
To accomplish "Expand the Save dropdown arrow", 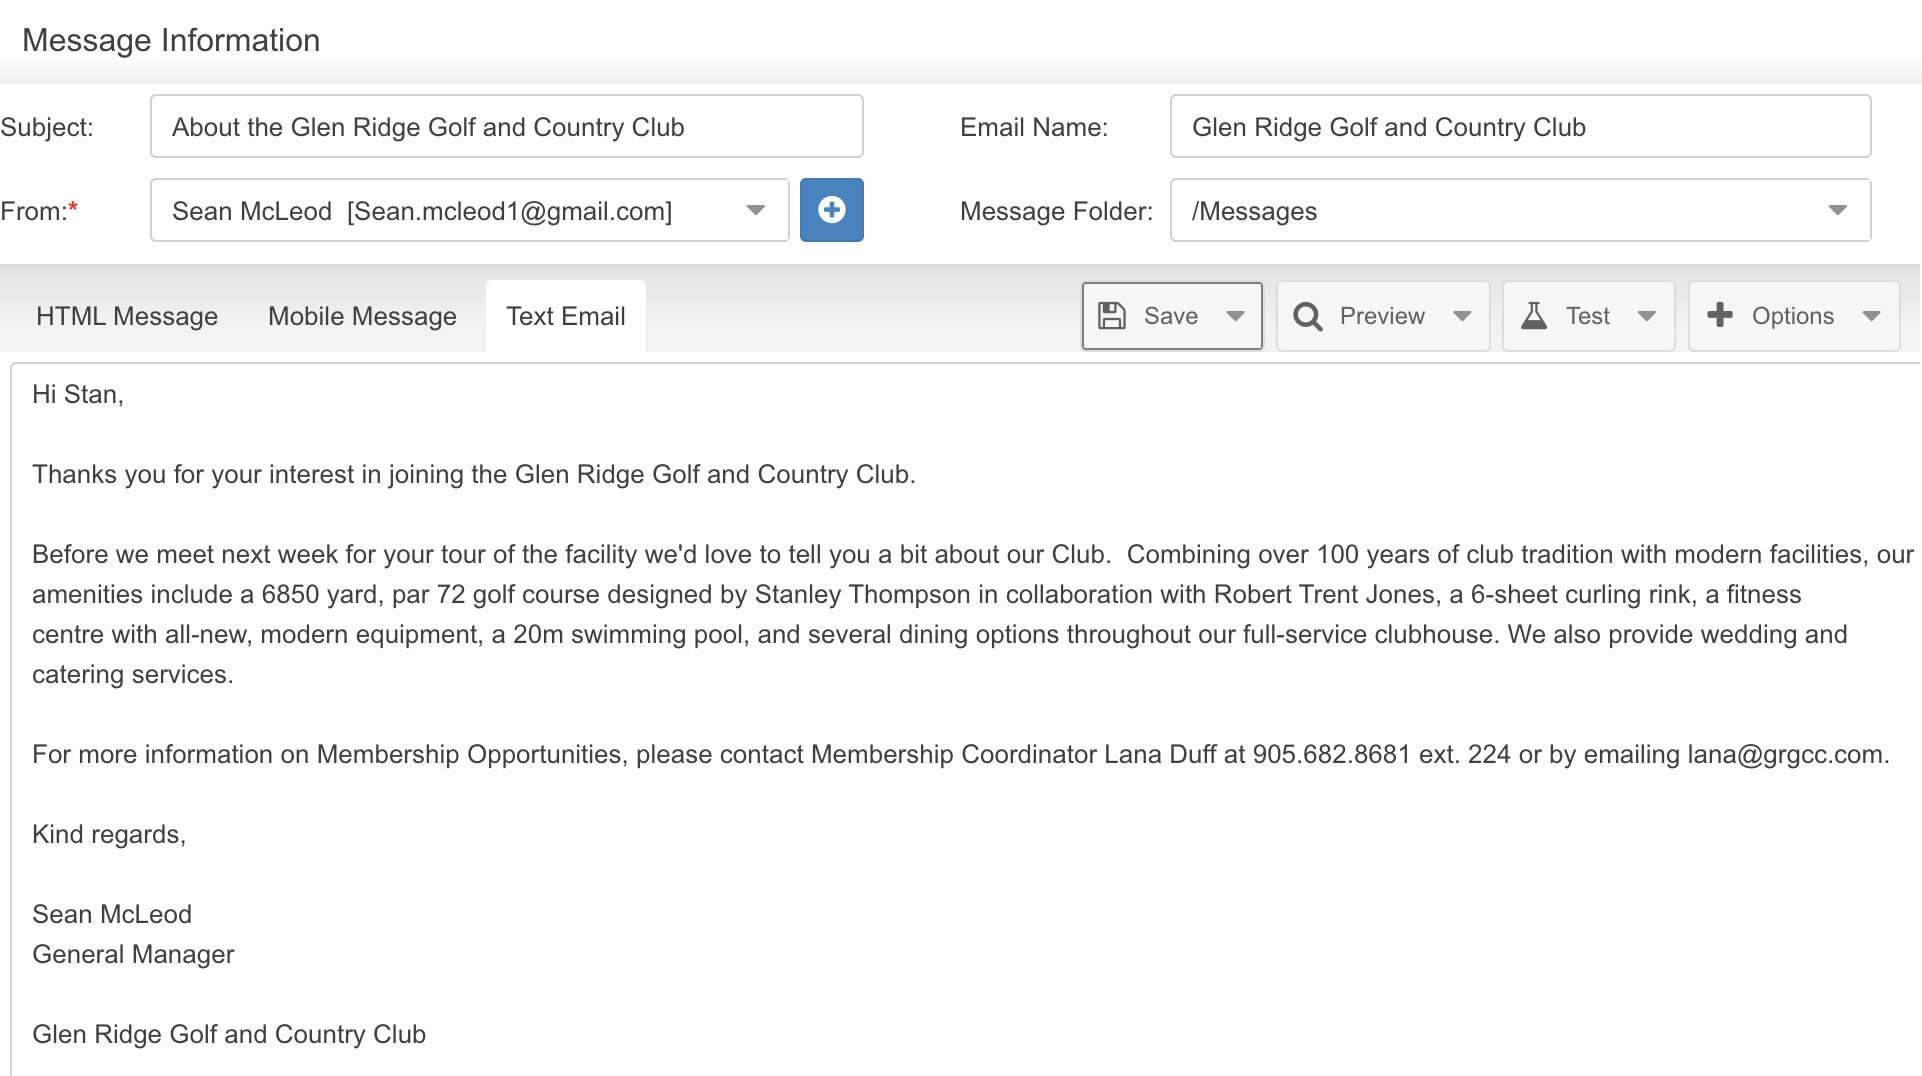I will (1235, 316).
